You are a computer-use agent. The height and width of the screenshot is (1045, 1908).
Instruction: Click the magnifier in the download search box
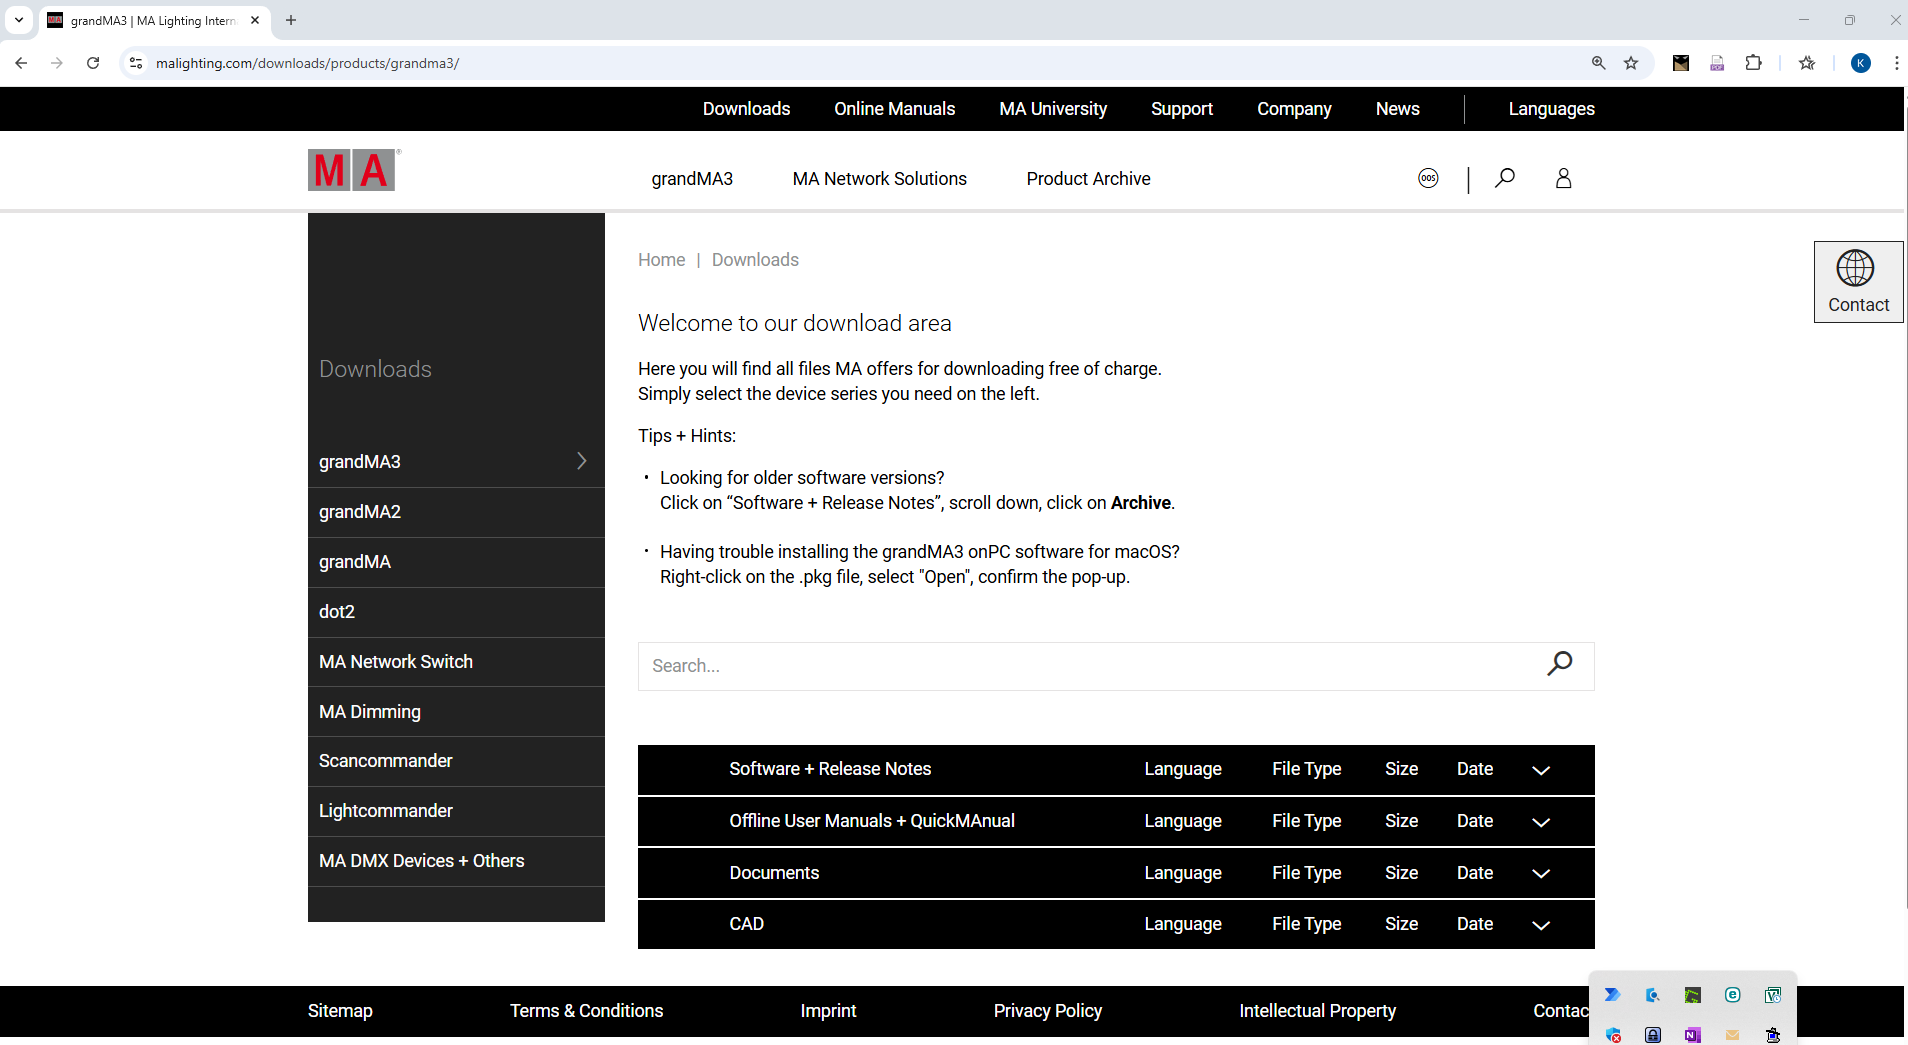tap(1559, 664)
